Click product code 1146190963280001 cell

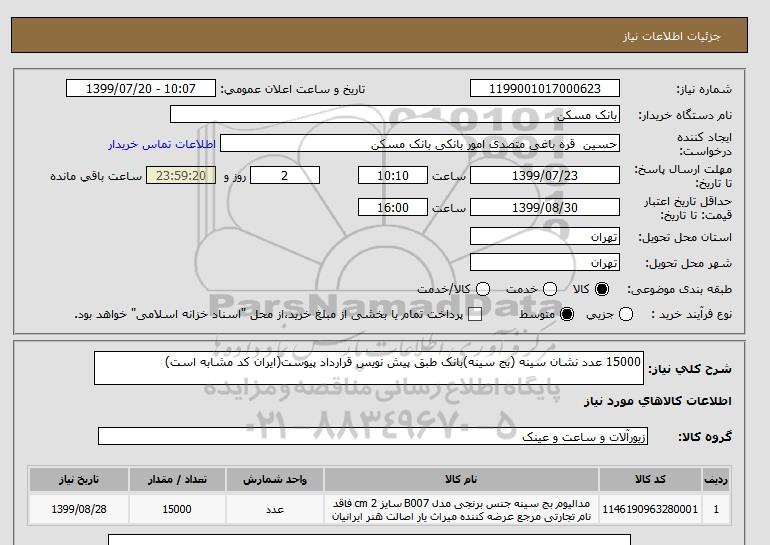point(650,510)
